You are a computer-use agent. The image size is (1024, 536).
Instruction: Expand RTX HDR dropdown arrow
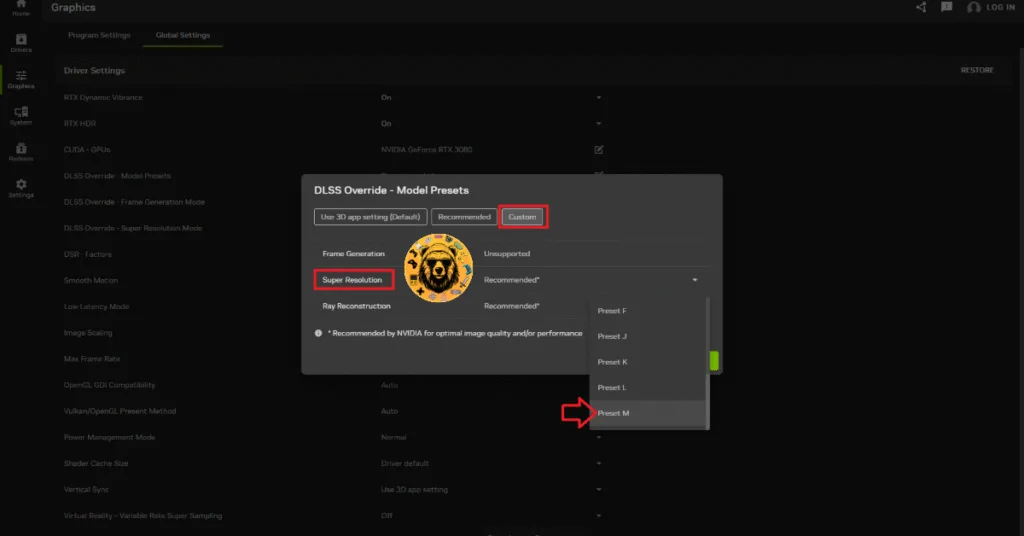599,123
